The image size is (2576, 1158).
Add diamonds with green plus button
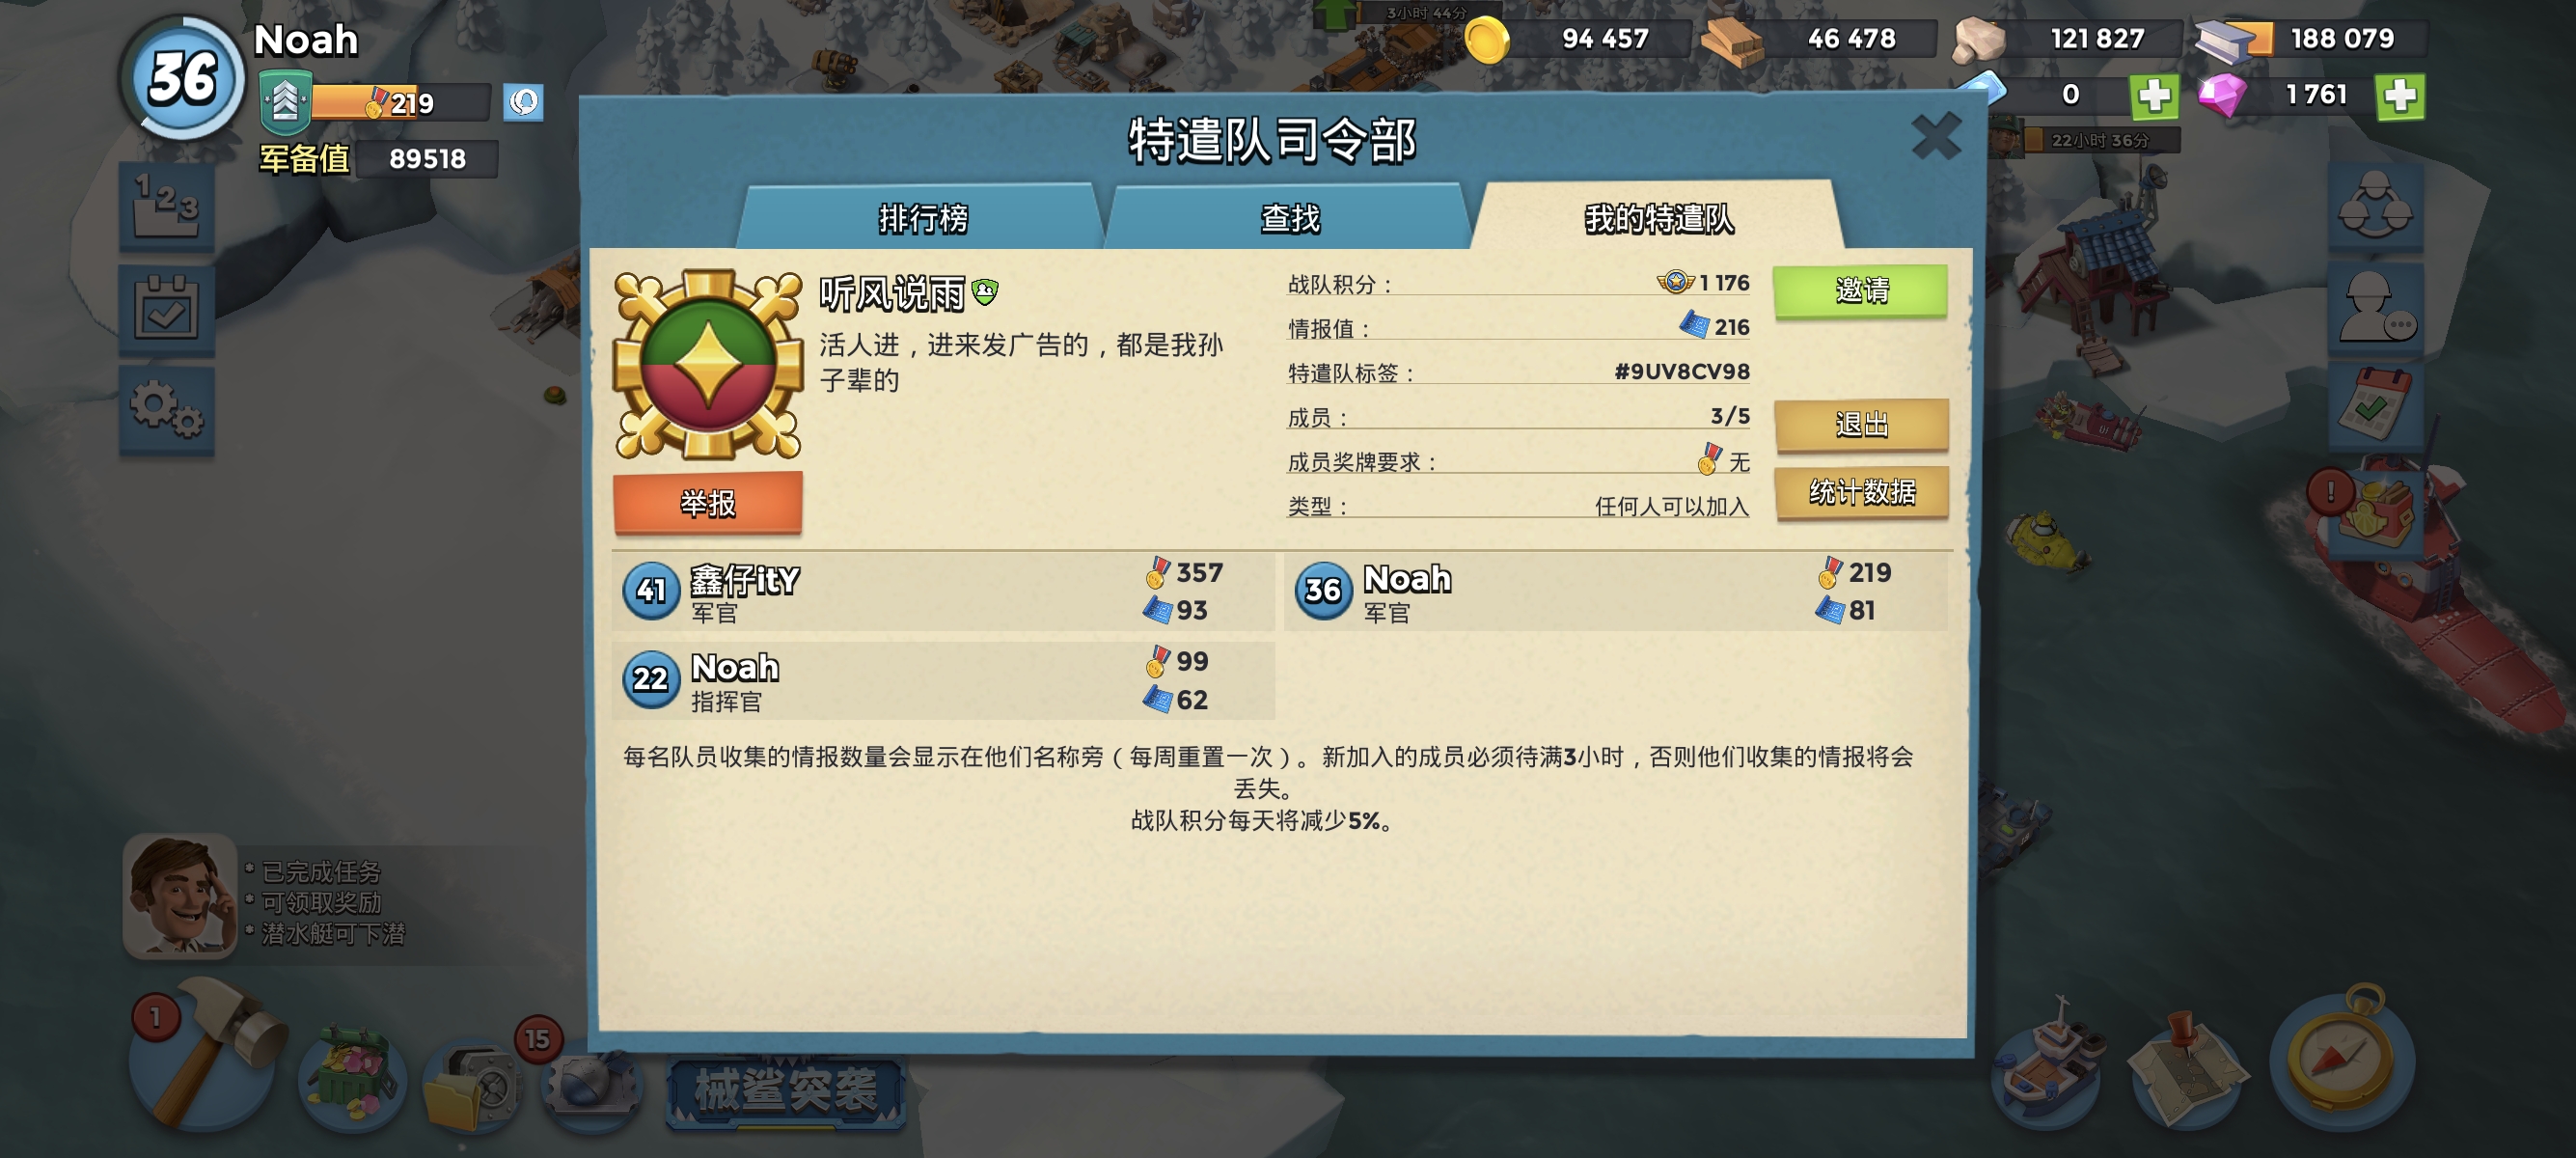(2400, 96)
